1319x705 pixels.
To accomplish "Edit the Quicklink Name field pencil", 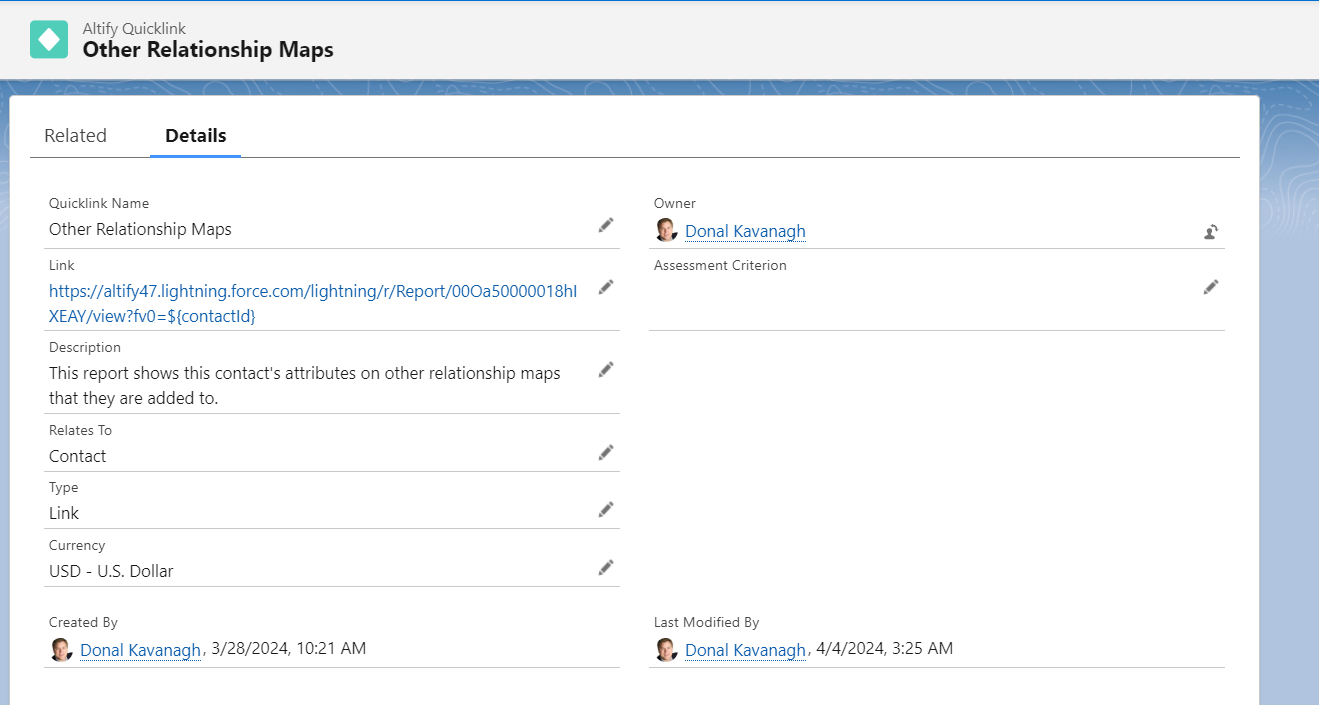I will [606, 225].
